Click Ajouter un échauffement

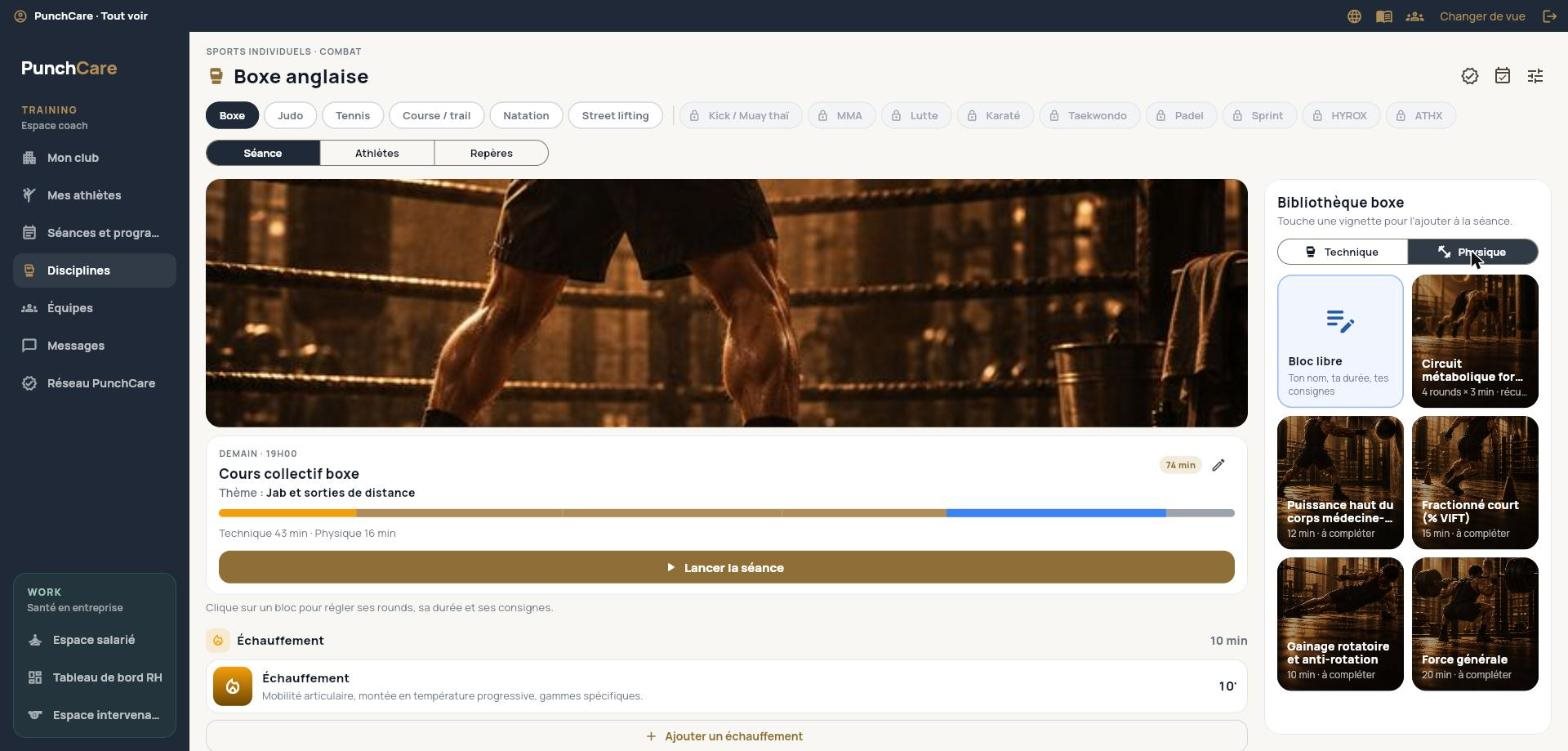coord(726,736)
